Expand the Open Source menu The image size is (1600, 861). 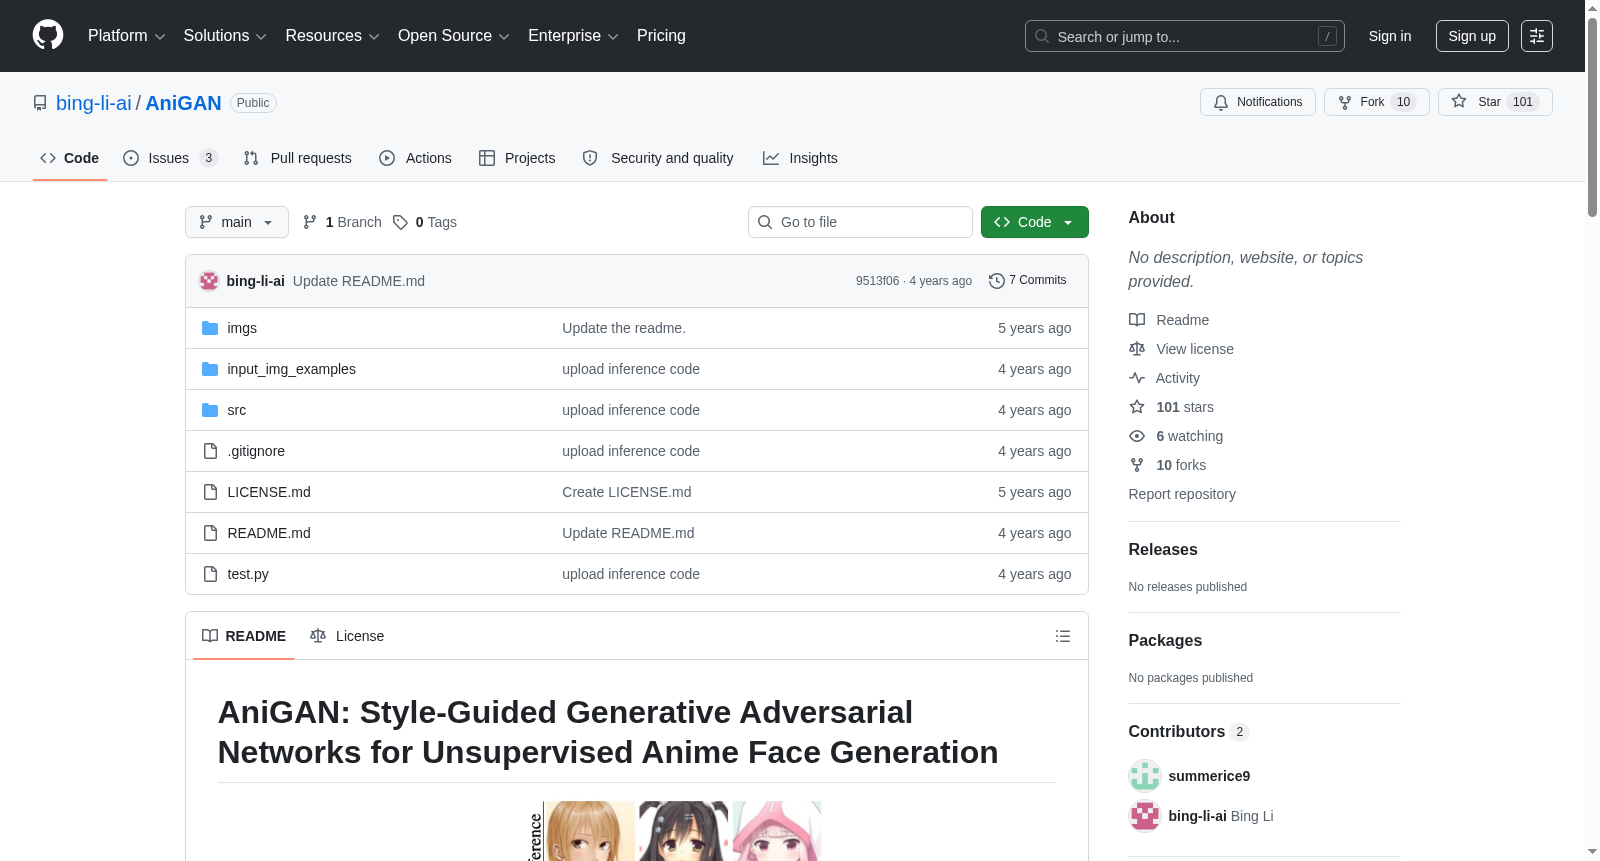coord(454,36)
